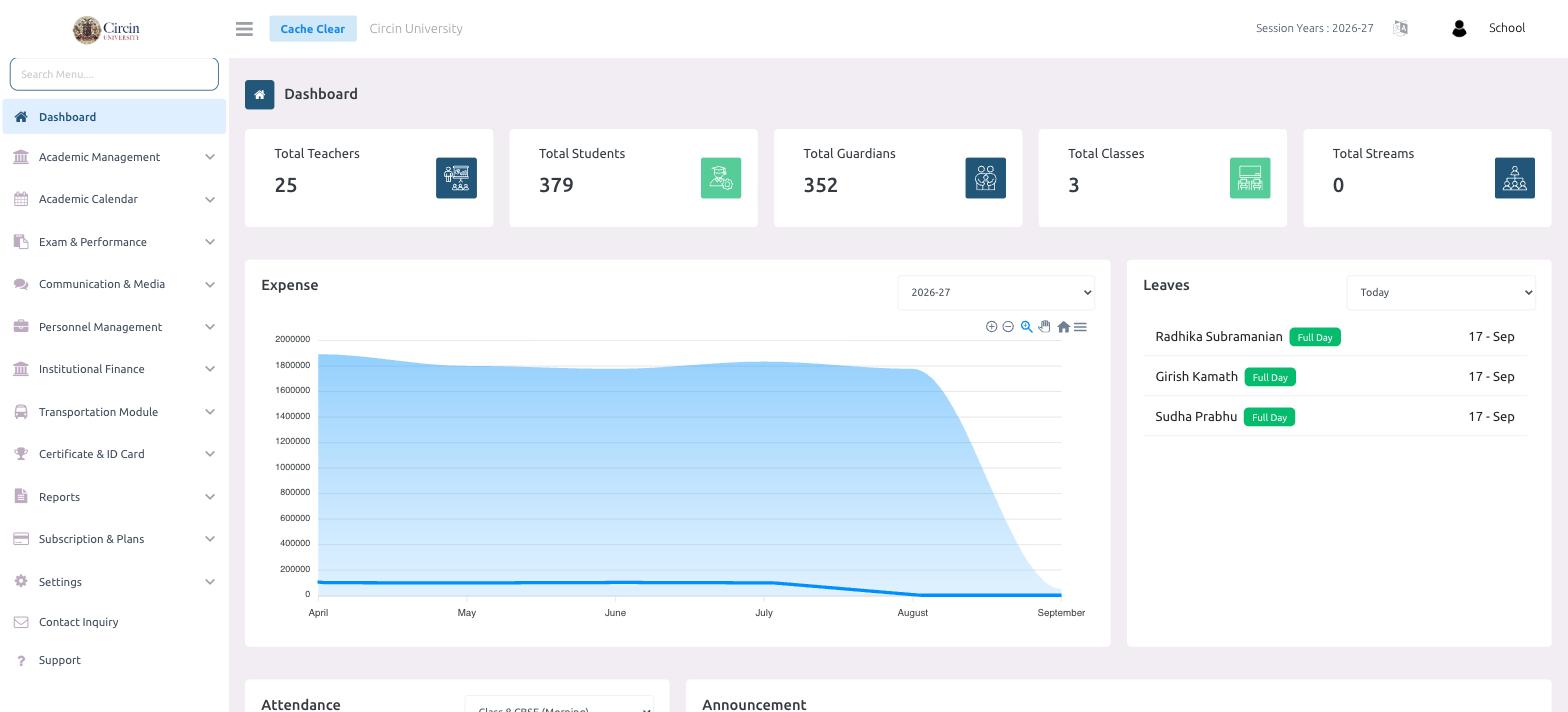This screenshot has height=712, width=1568.
Task: Open the language translate icon
Action: pyautogui.click(x=1400, y=28)
